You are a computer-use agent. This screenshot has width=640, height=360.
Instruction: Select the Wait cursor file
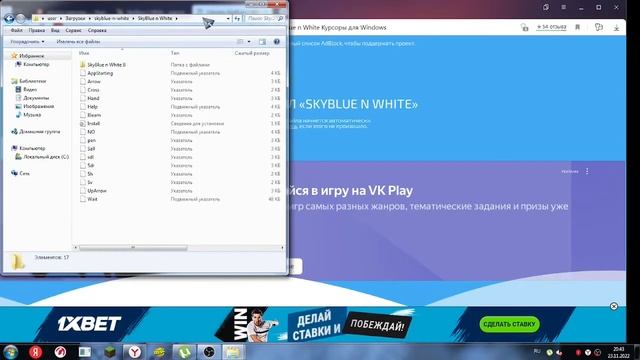coord(92,199)
